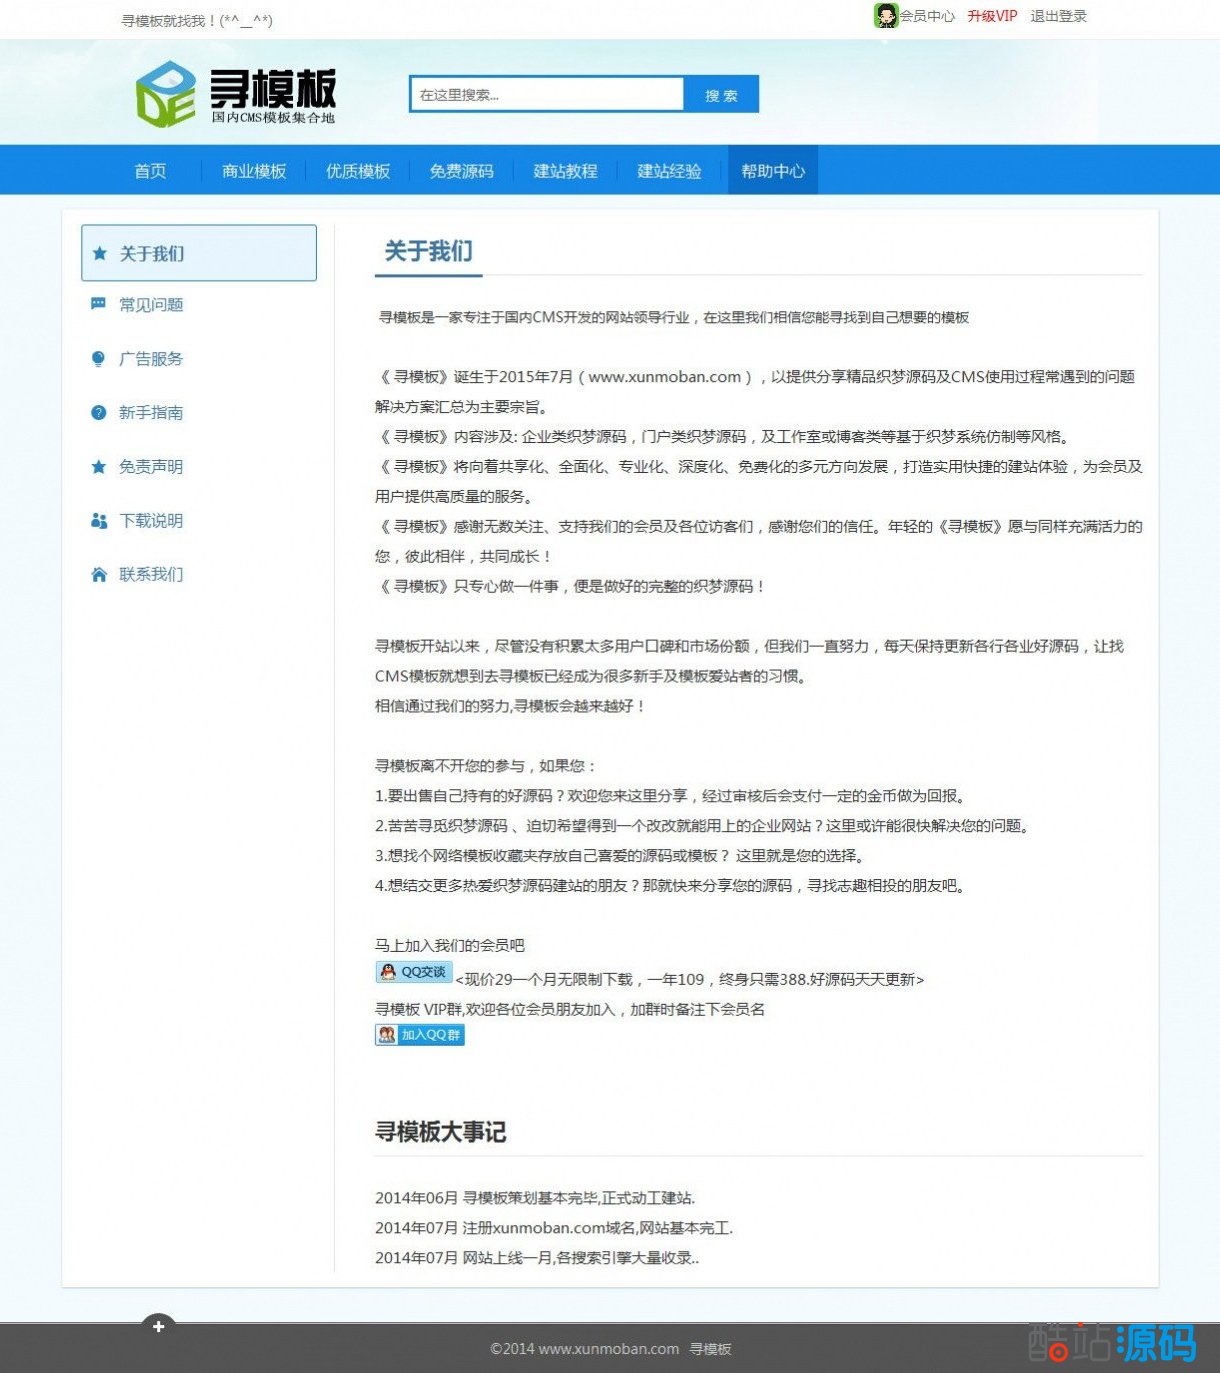Click the lightbulb icon beside 广告服务

[98, 359]
